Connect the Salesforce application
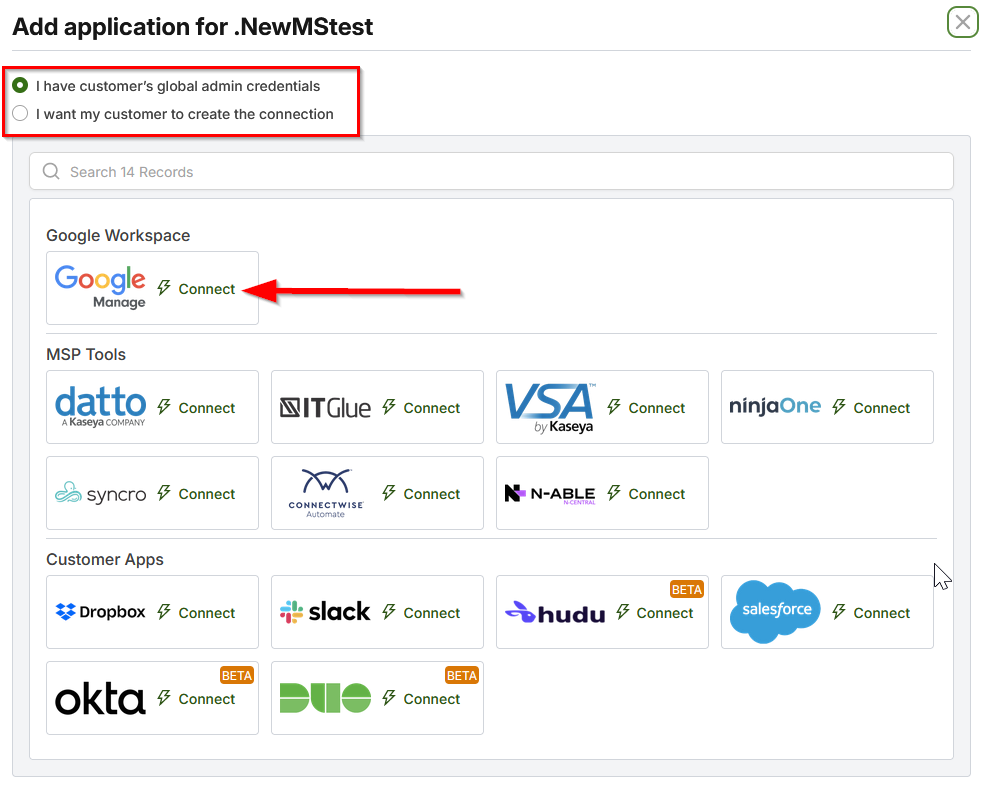Screen dimensions: 988x806 [x=871, y=613]
